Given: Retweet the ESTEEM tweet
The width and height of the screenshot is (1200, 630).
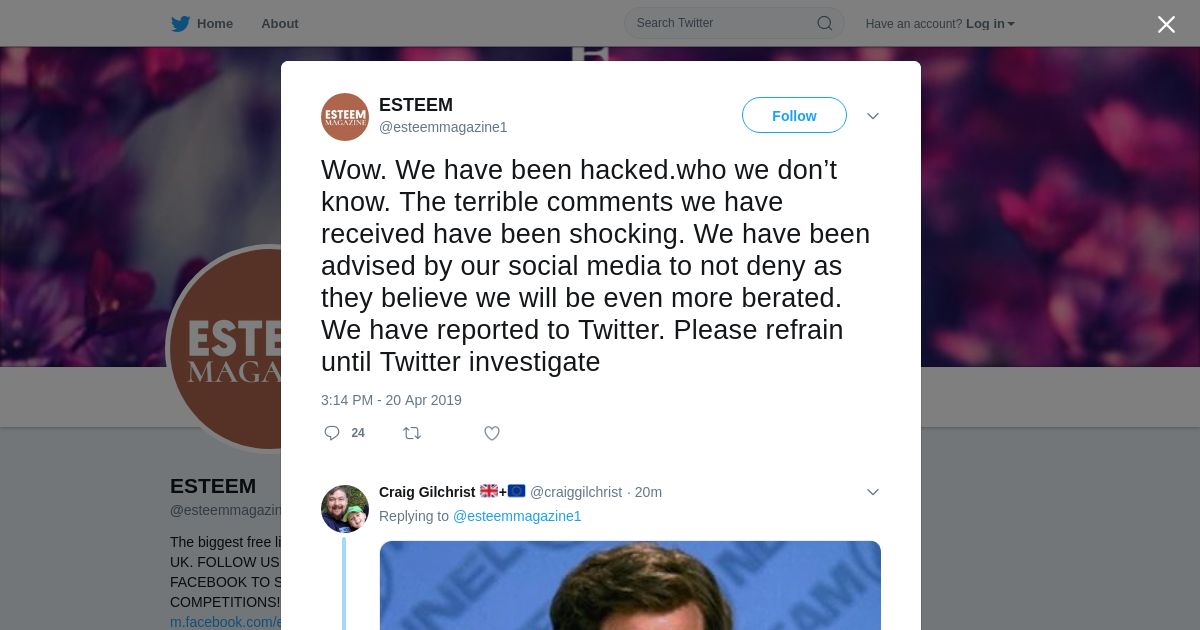Looking at the screenshot, I should (x=412, y=433).
